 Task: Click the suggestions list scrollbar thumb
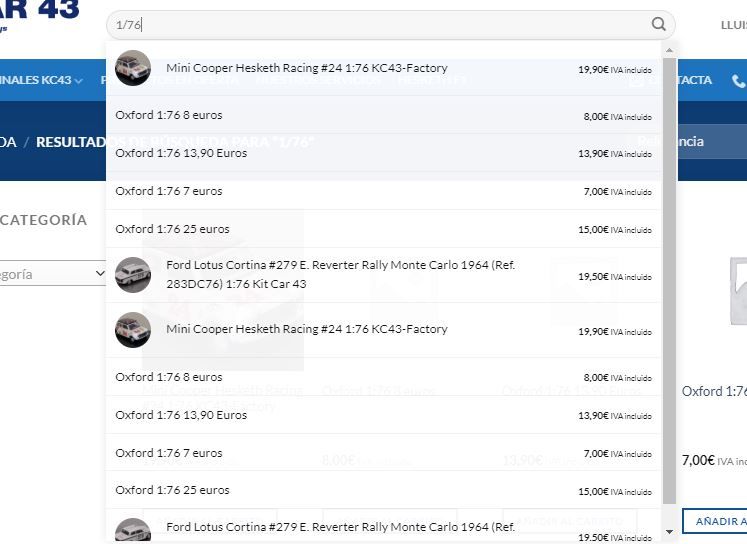click(669, 281)
